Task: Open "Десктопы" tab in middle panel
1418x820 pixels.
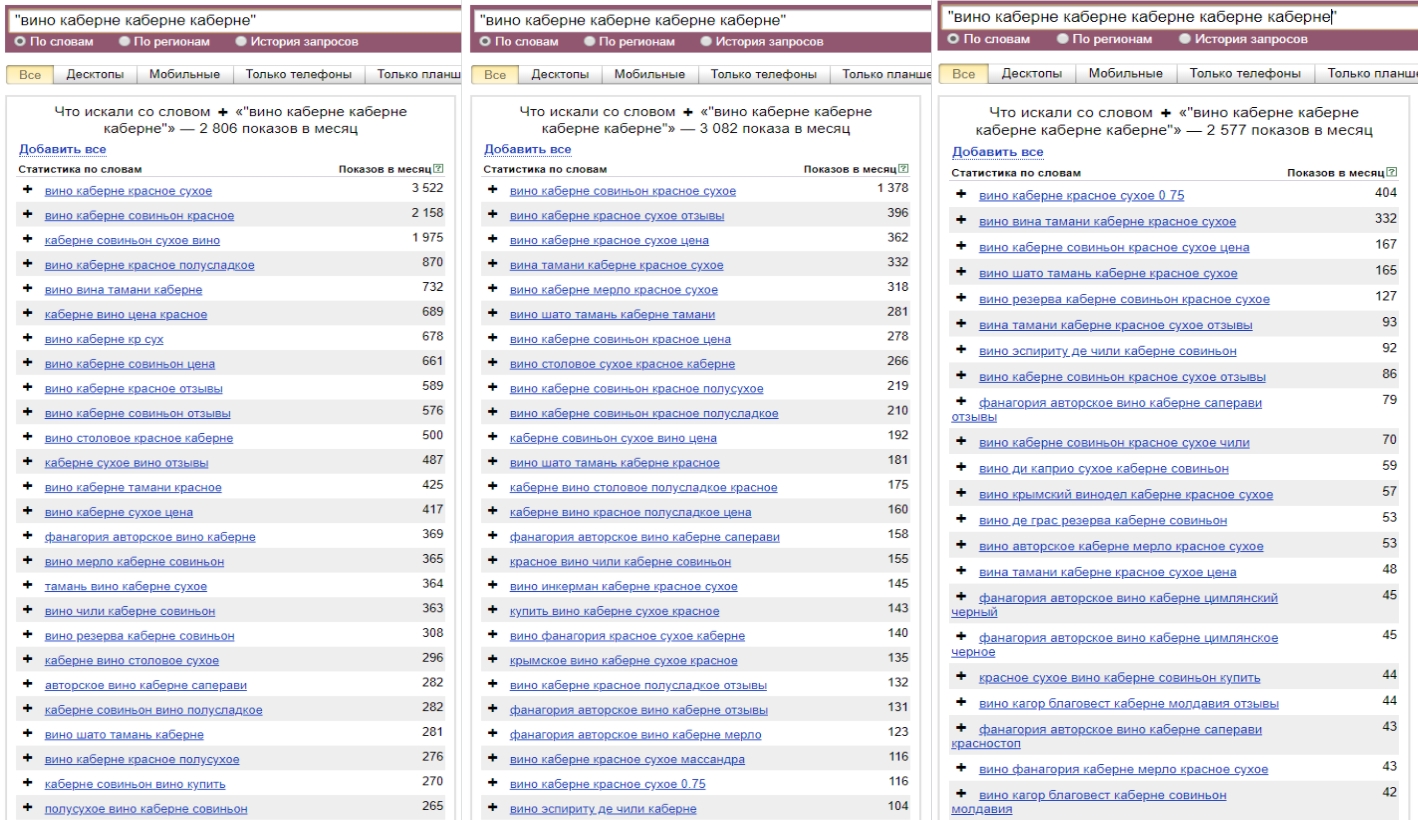Action: pos(559,75)
